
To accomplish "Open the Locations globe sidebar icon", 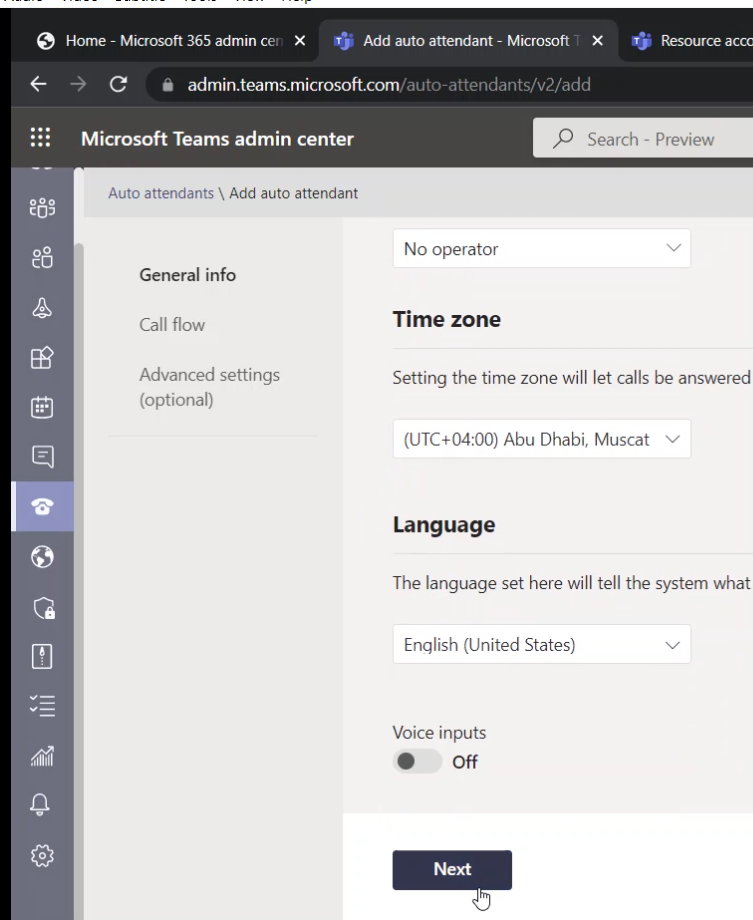I will 42,557.
